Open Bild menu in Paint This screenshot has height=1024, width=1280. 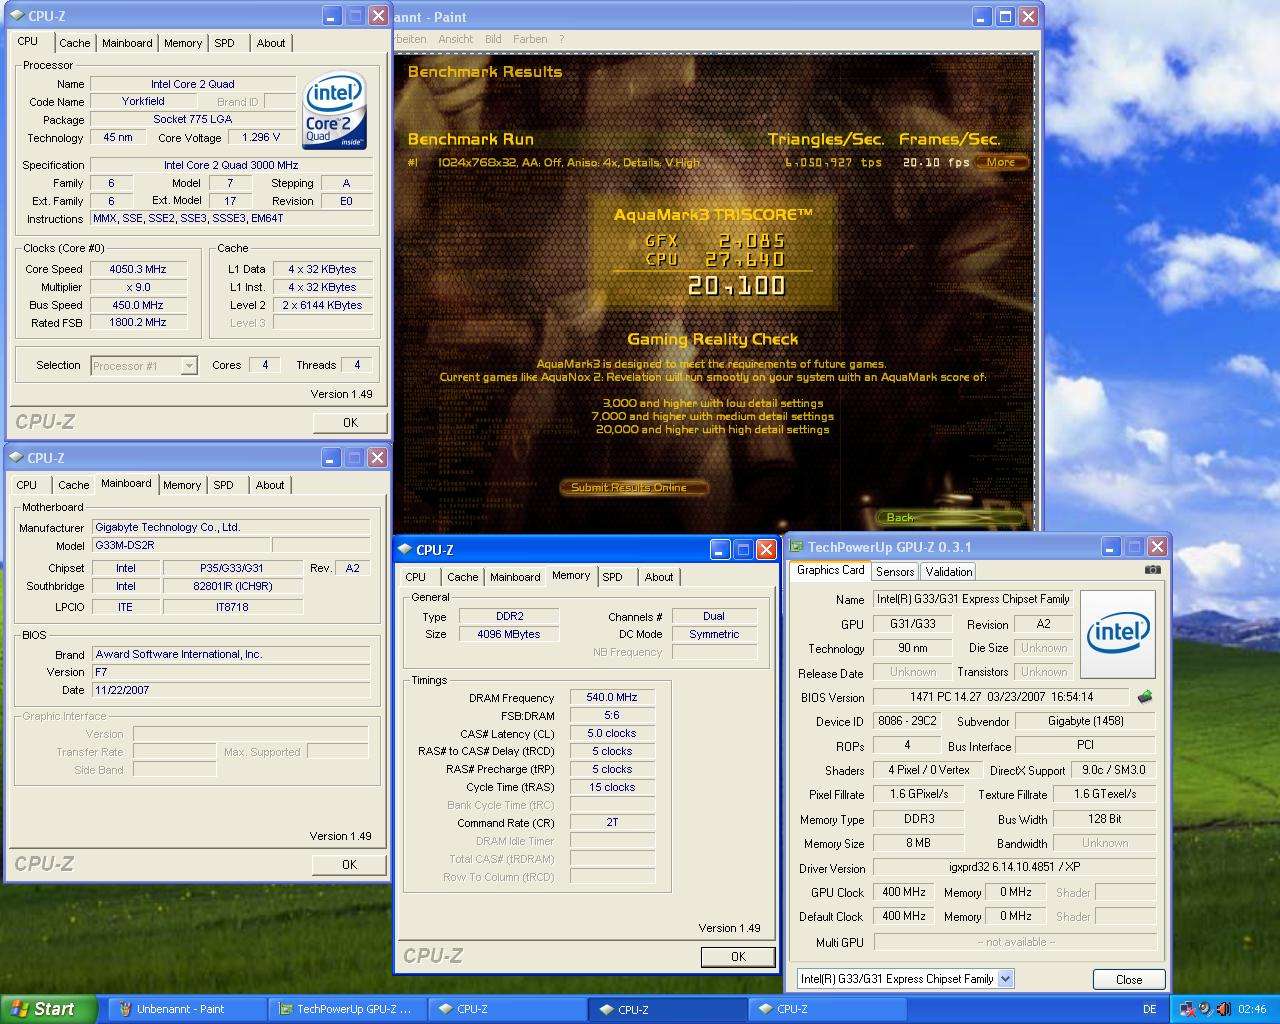click(493, 39)
